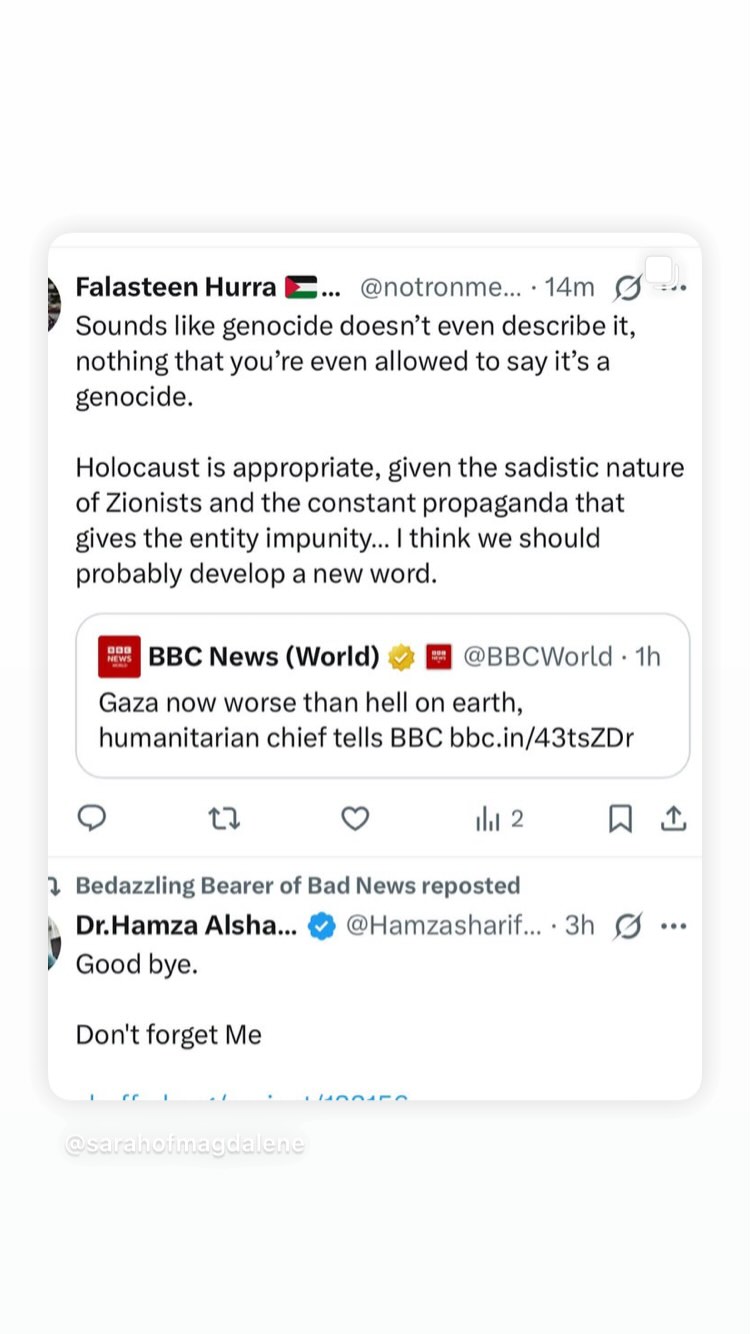Open Falasteen Hurra profile name
The height and width of the screenshot is (1334, 750).
coord(176,287)
